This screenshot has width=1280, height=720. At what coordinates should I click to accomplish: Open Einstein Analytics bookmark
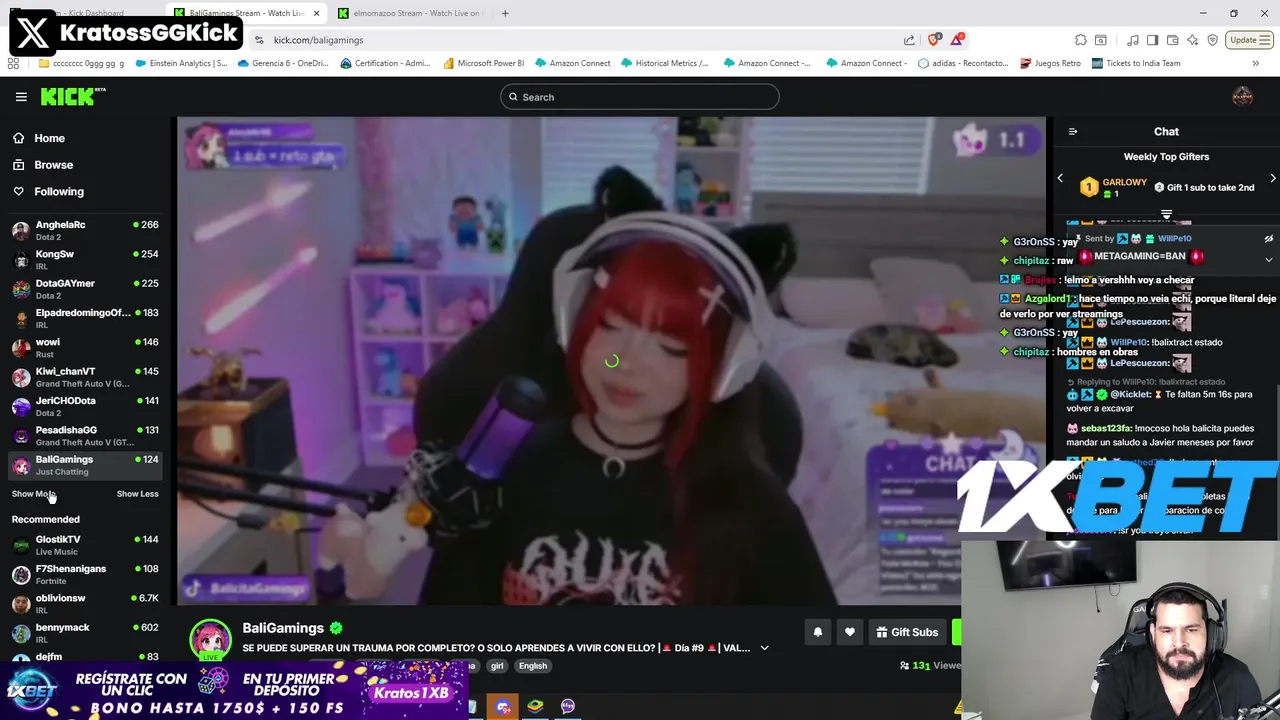[180, 63]
